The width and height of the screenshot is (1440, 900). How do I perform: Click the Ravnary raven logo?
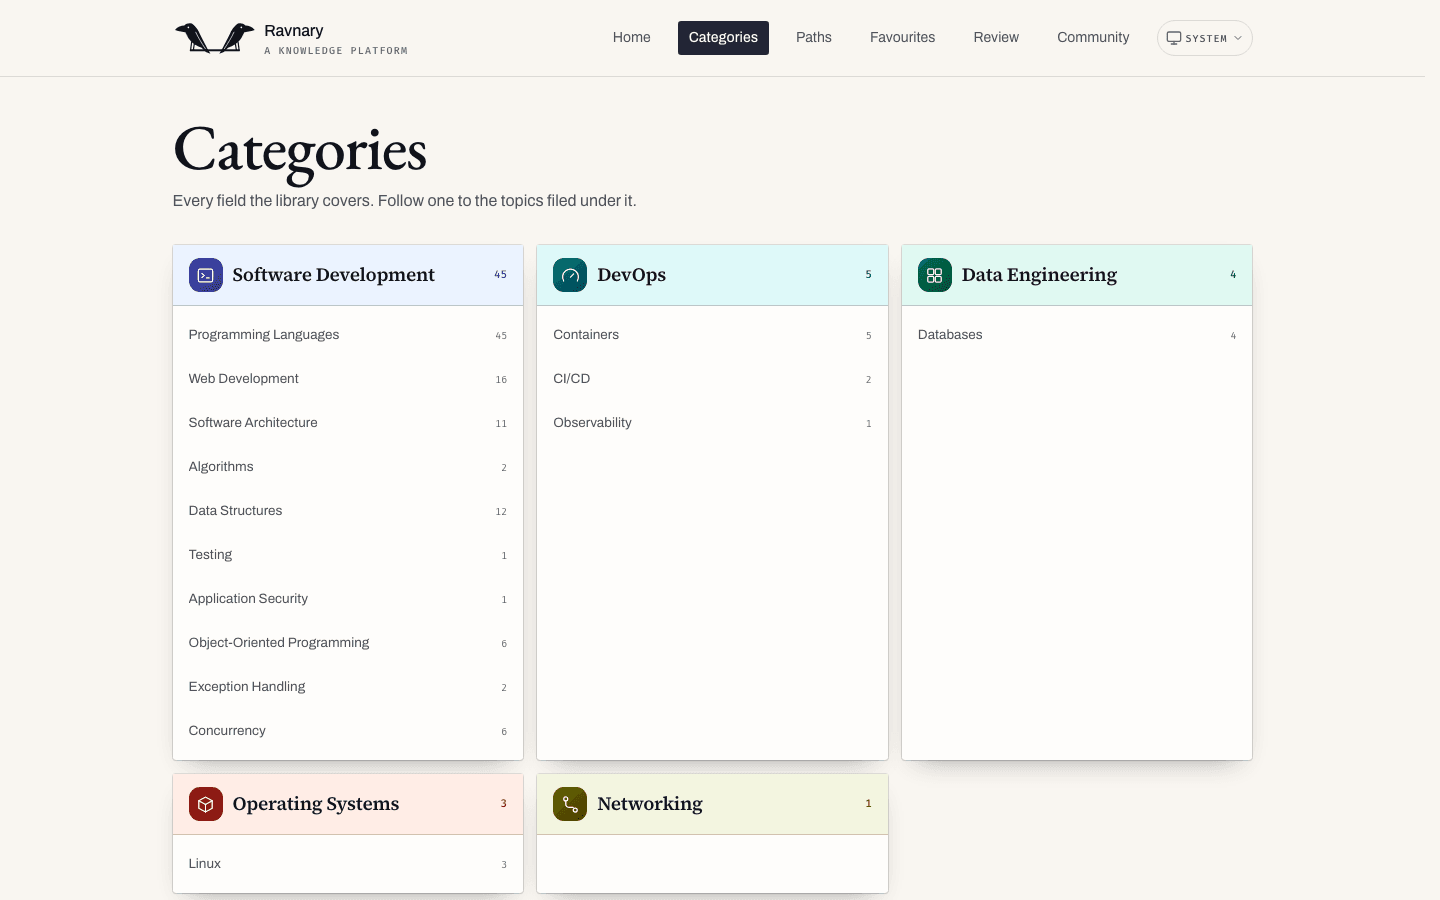point(214,38)
